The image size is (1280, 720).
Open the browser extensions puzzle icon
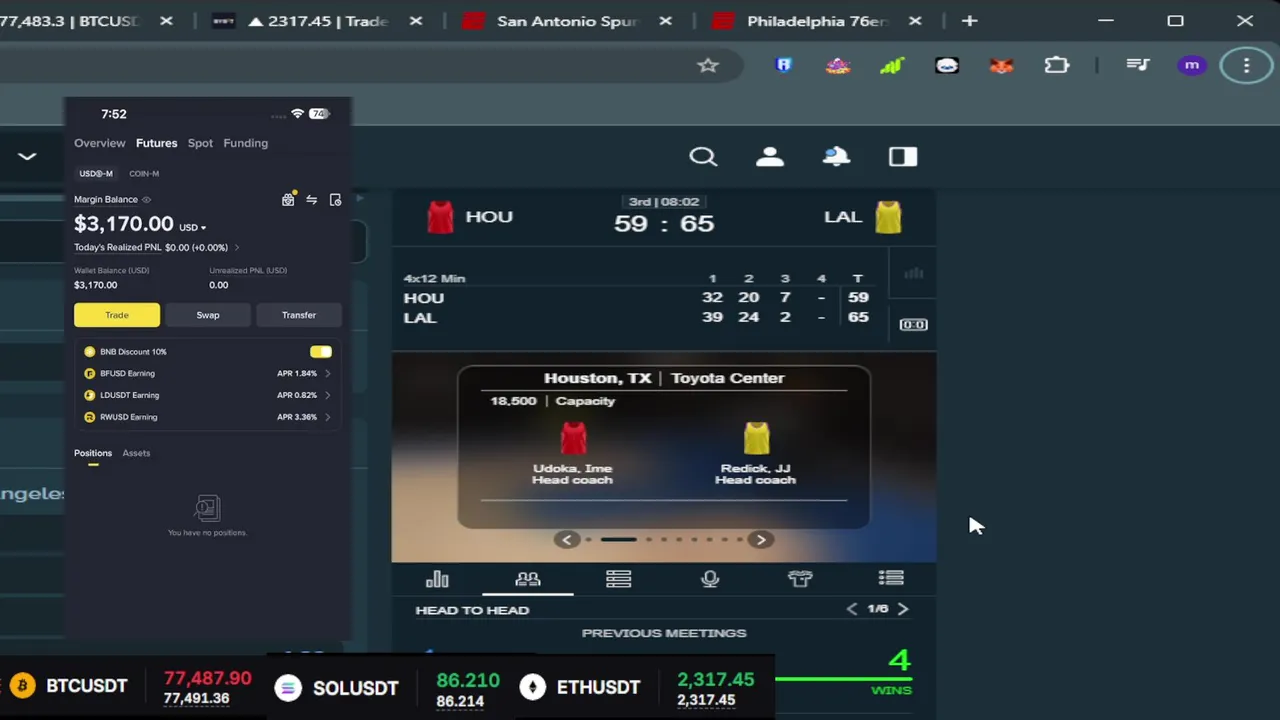[1057, 65]
